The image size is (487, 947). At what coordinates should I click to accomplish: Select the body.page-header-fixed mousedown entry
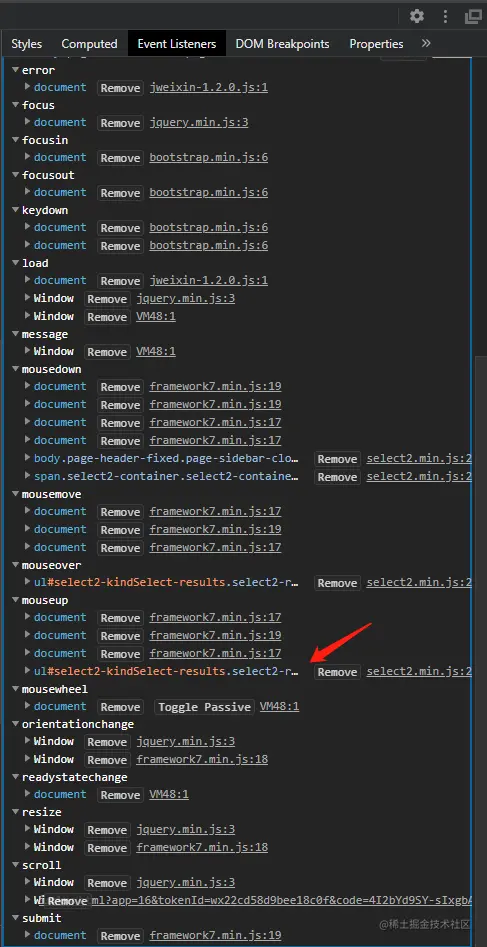(164, 458)
